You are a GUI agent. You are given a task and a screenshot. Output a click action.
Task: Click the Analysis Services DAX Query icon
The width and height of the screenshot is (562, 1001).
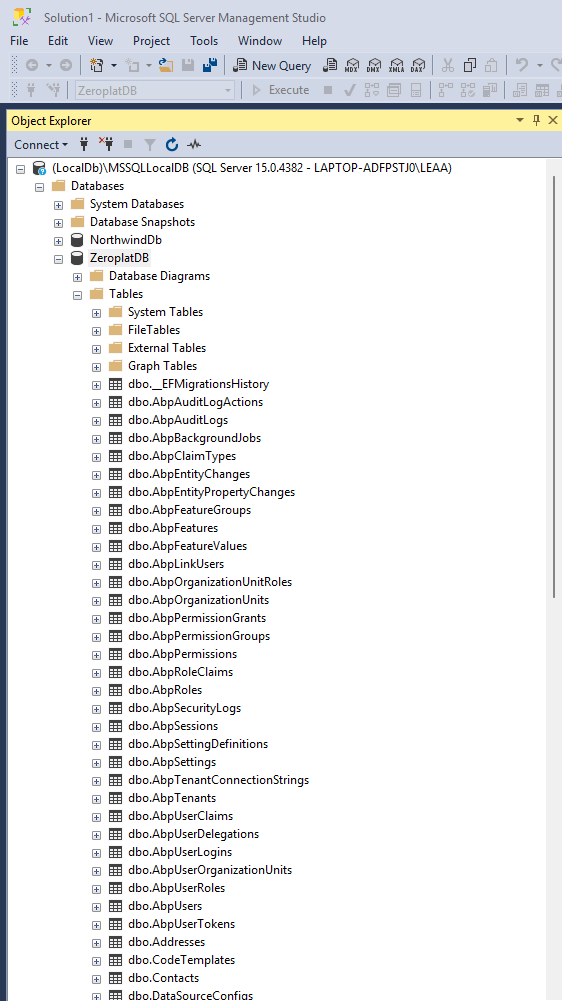click(418, 65)
